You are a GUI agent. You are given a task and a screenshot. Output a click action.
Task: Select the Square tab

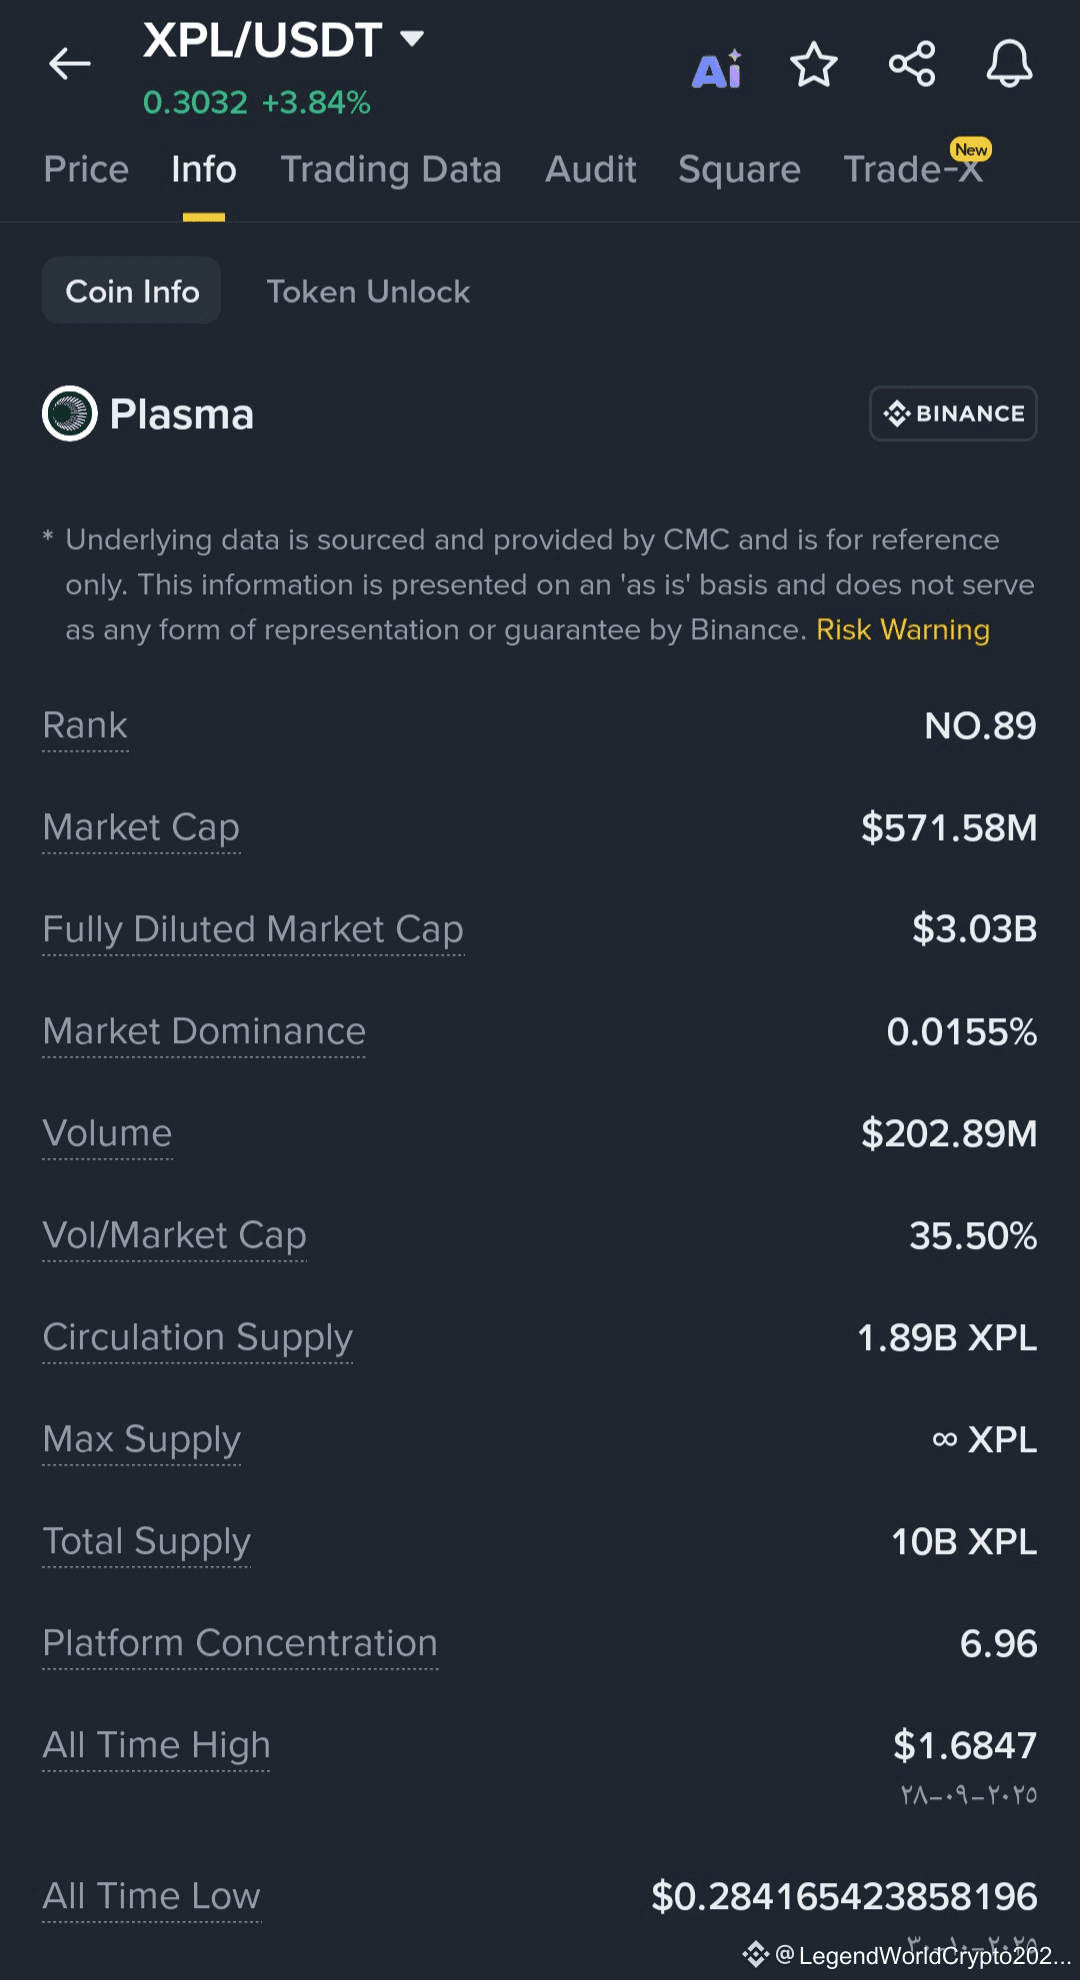739,170
